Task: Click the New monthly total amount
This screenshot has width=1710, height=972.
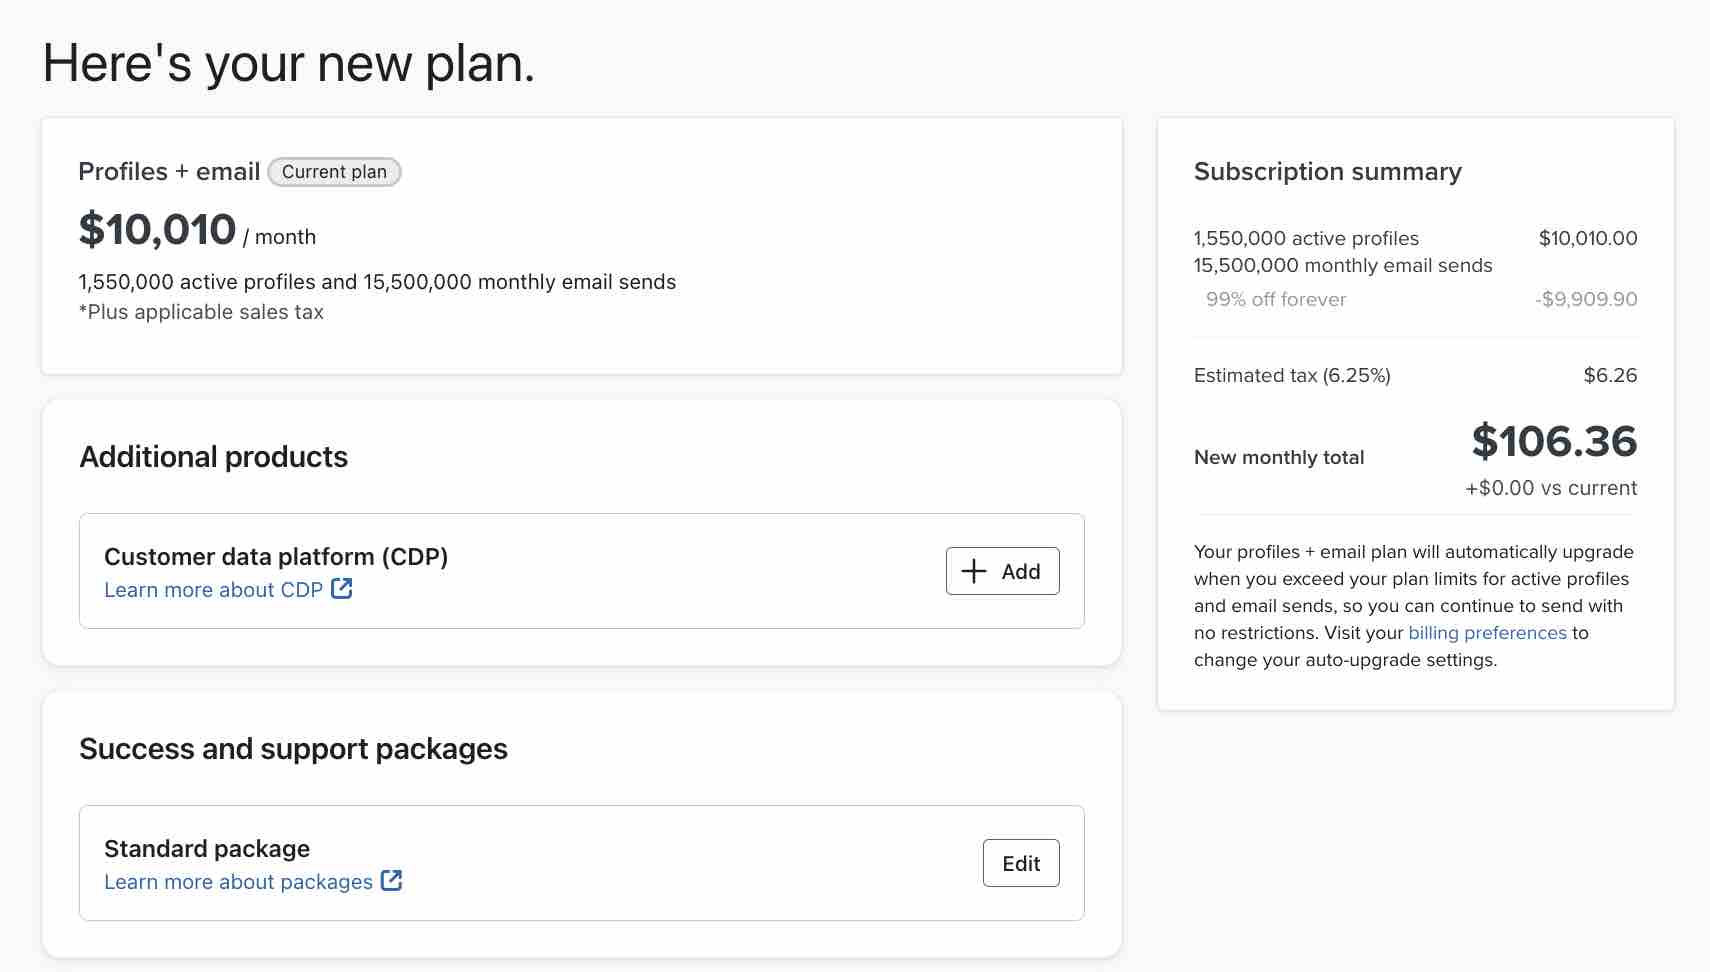Action: 1554,442
